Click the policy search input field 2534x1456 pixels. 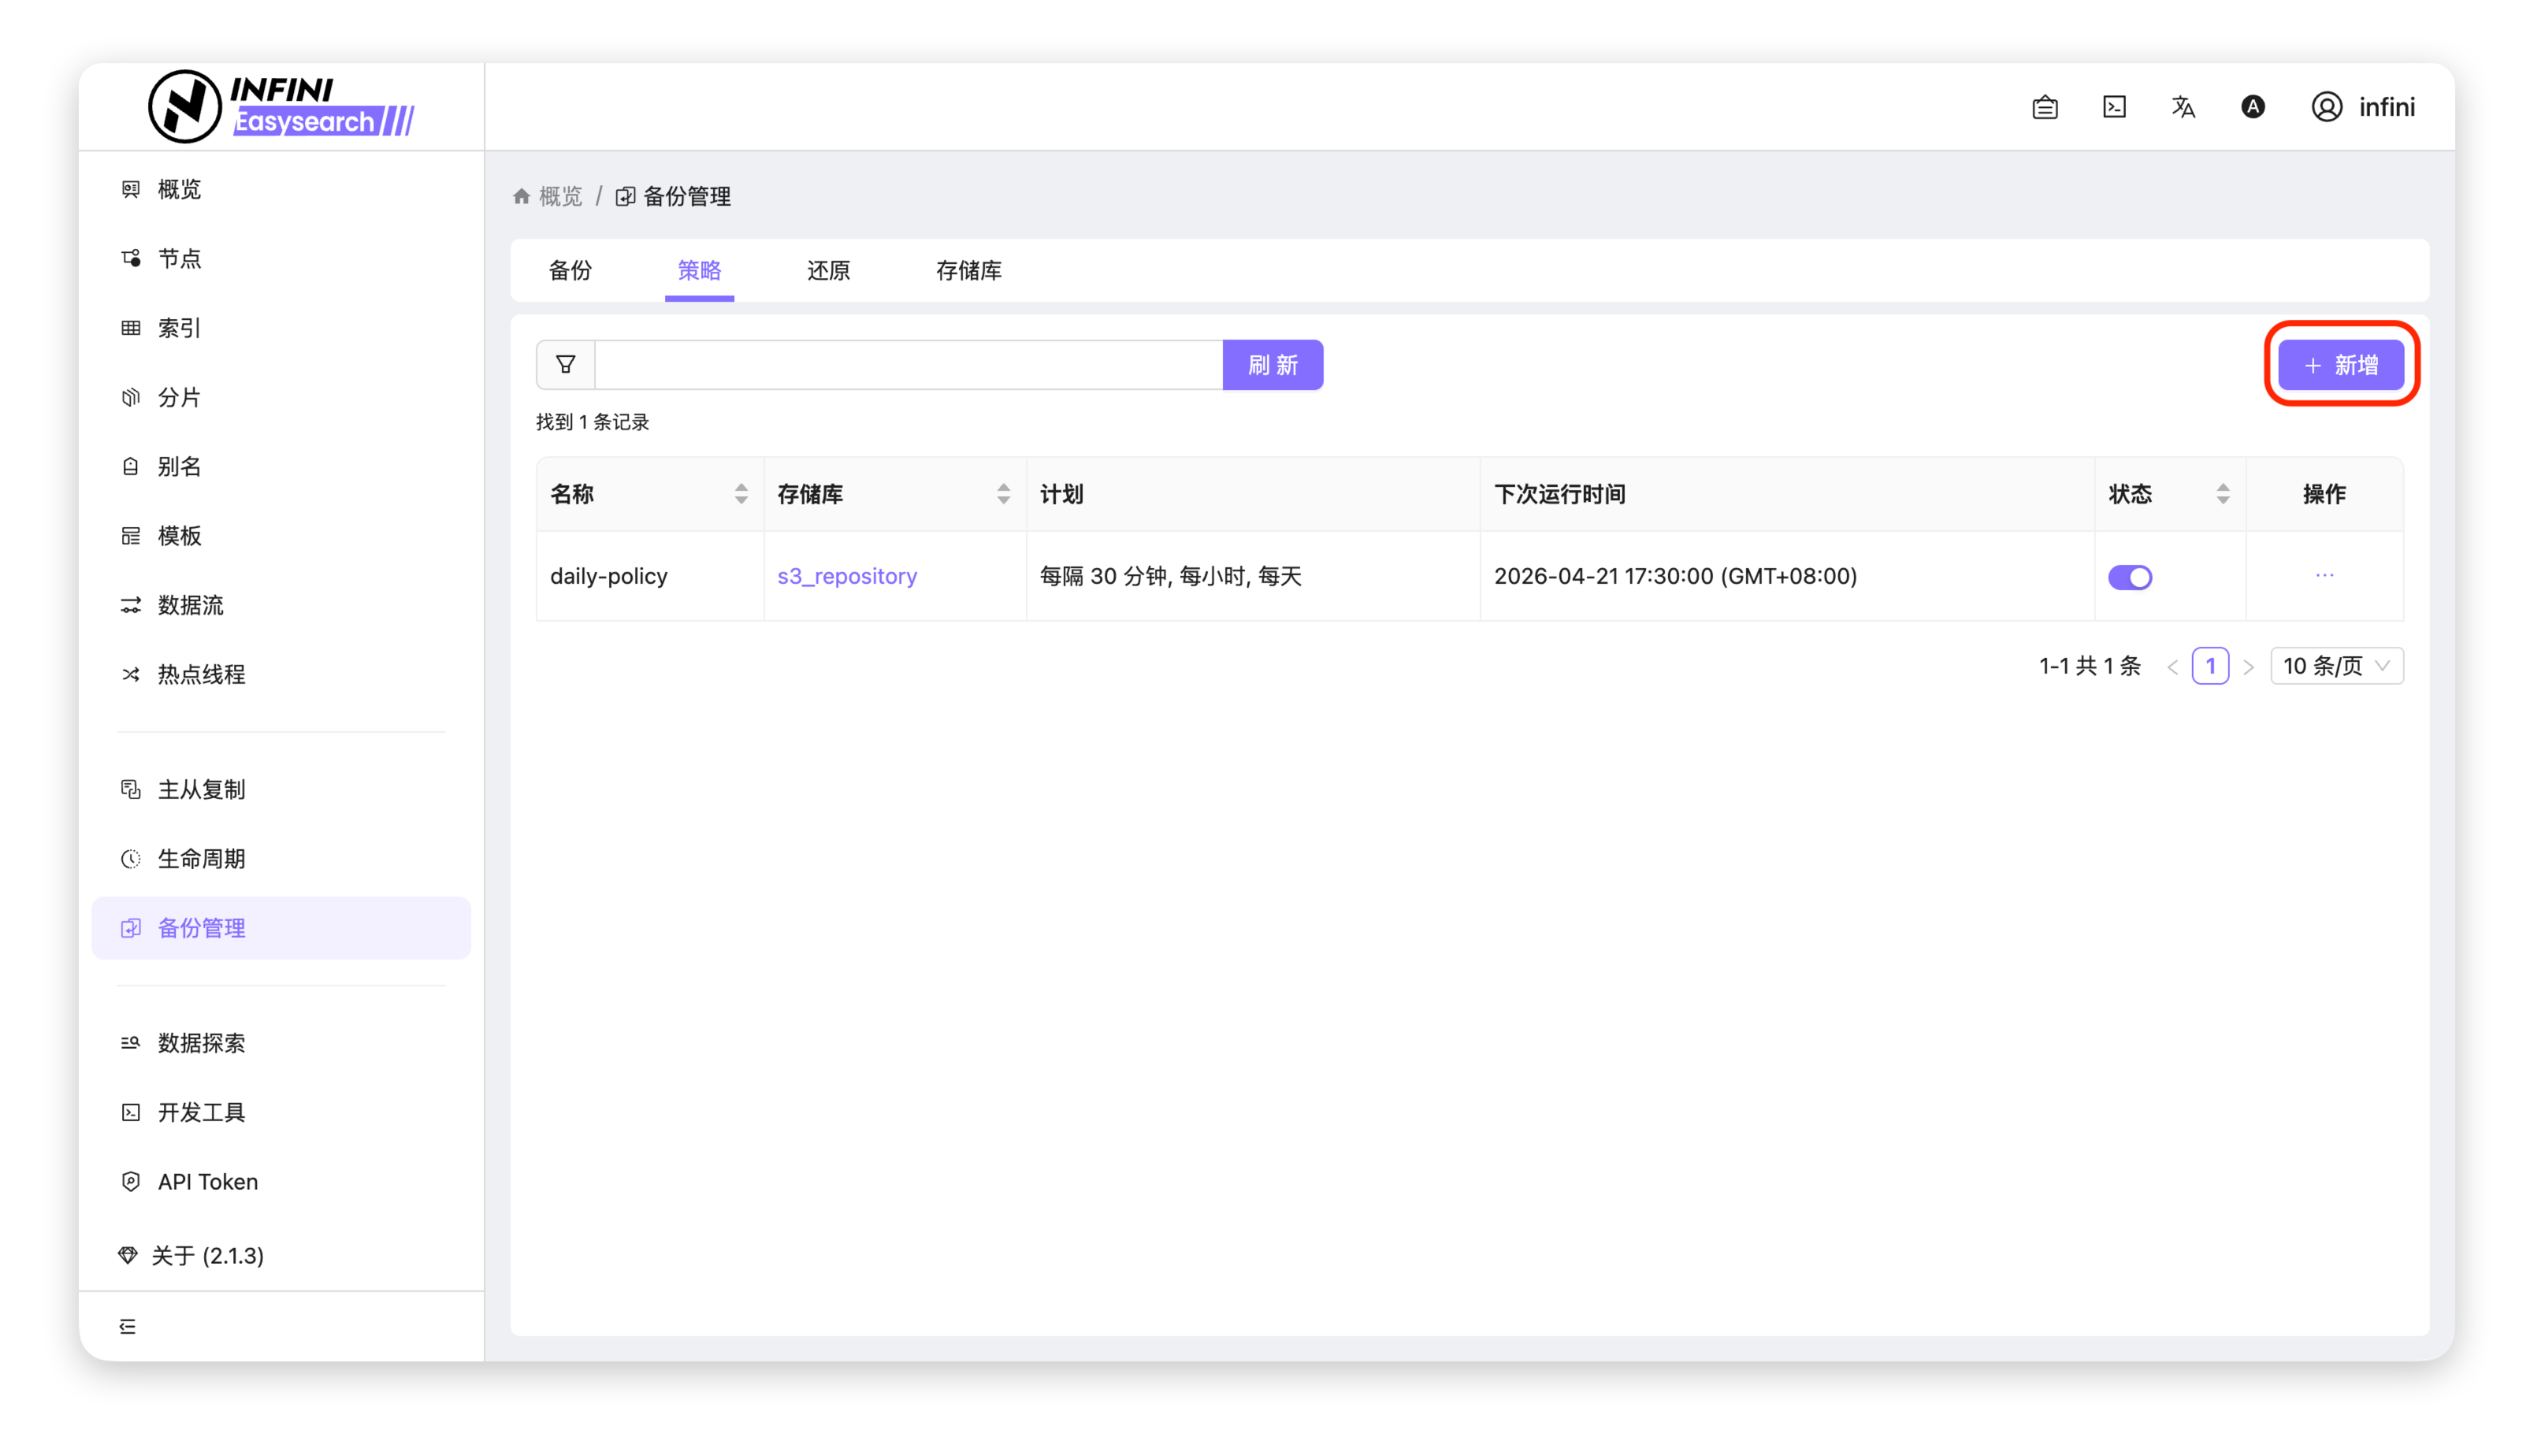coord(908,365)
